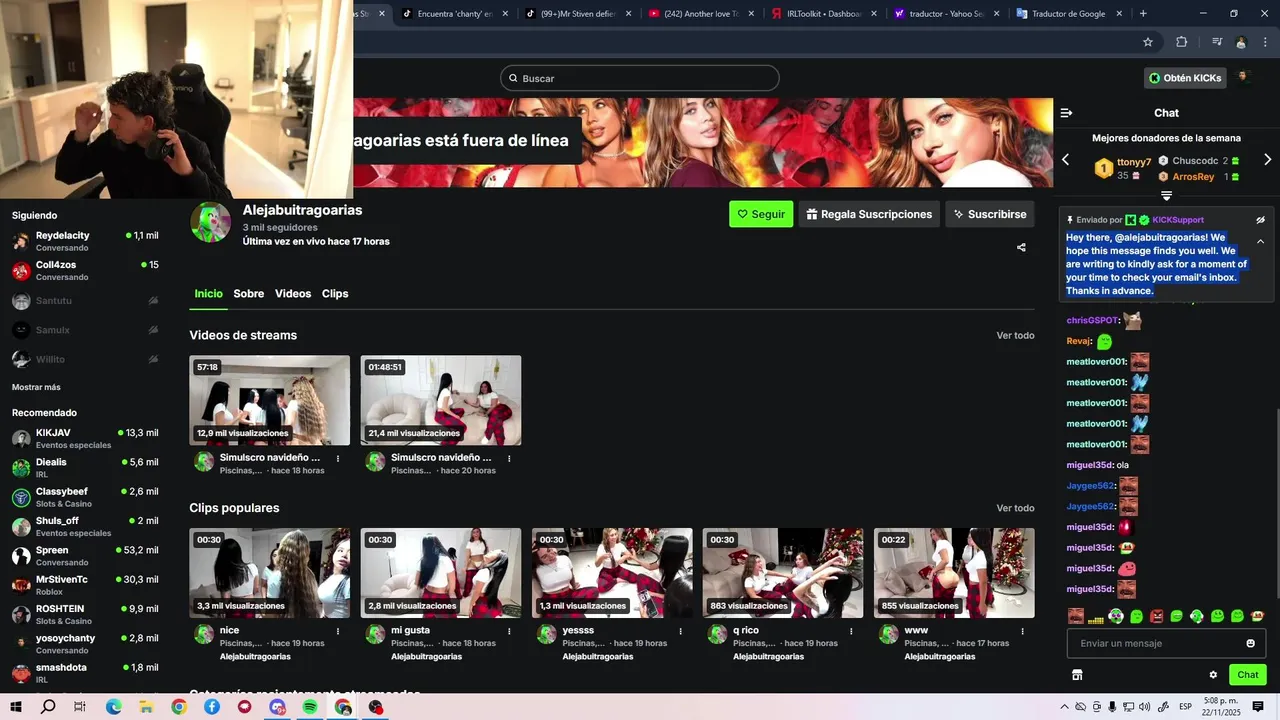The image size is (1280, 720).
Task: Show next top donors with right arrow
Action: tap(1268, 160)
